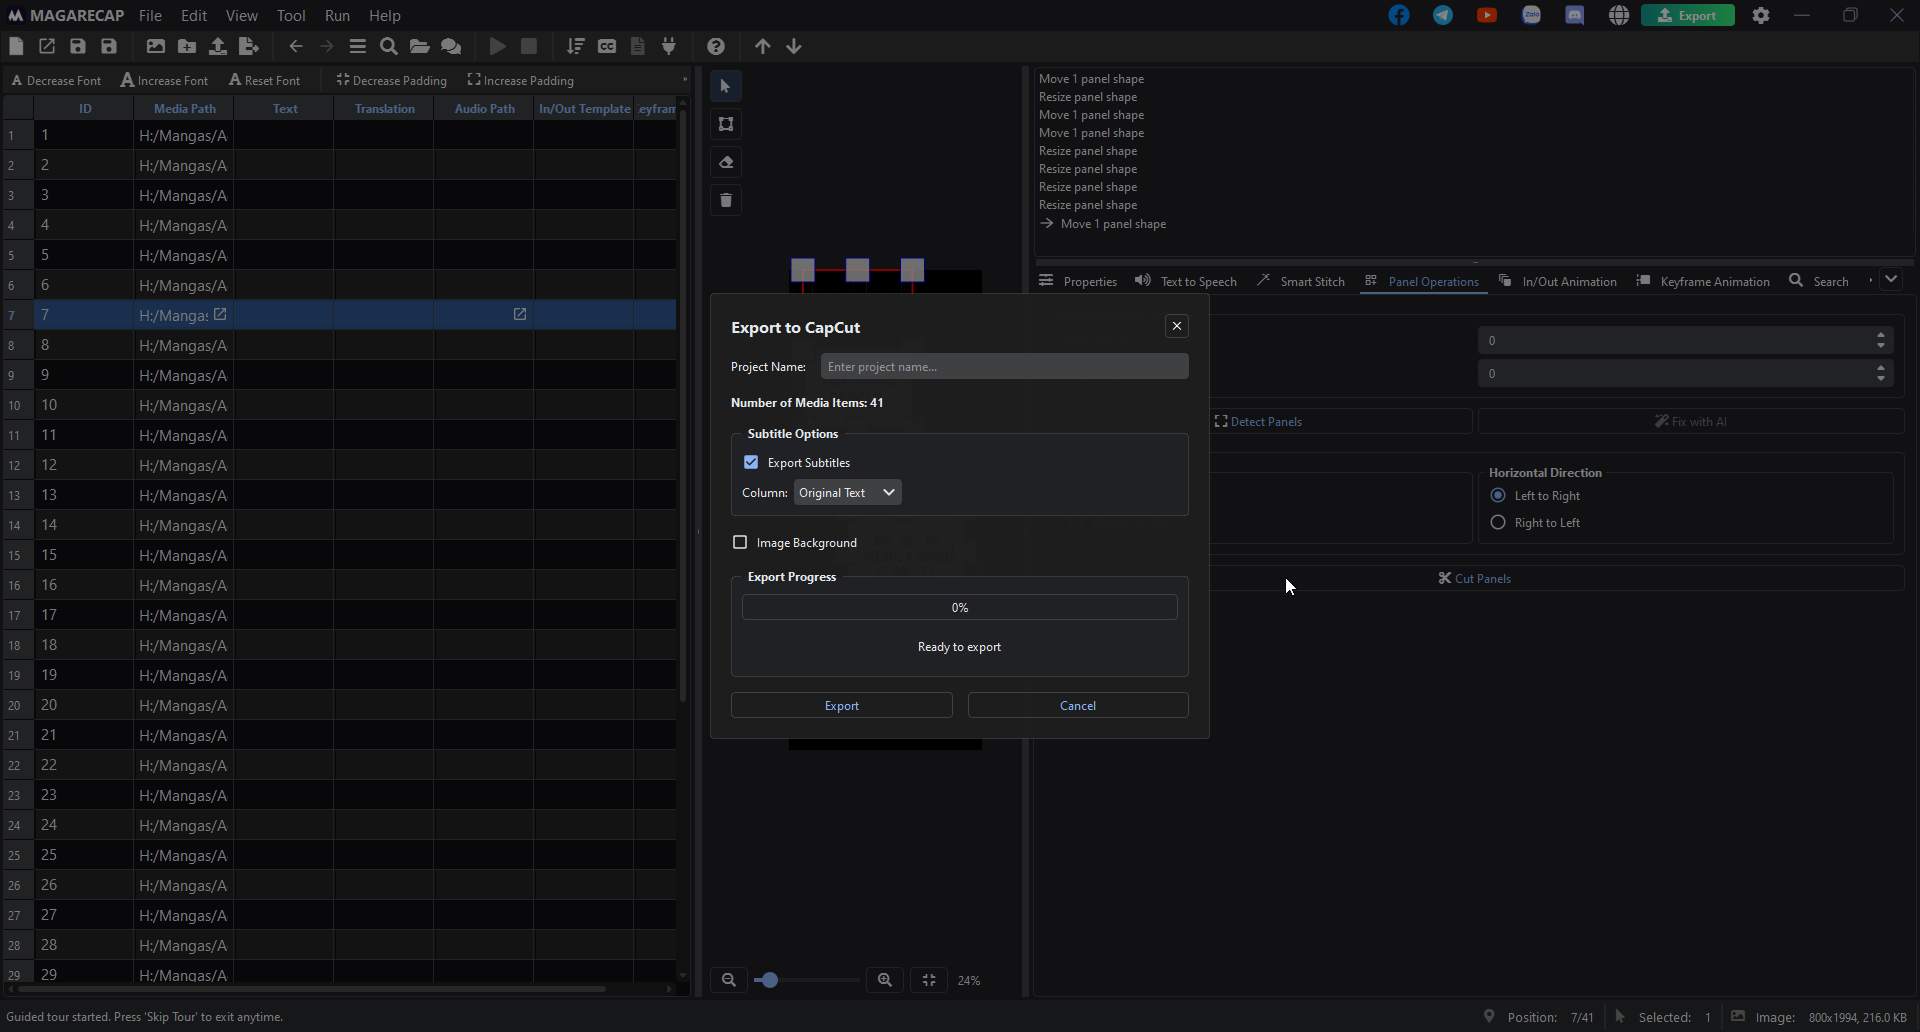The height and width of the screenshot is (1032, 1920).
Task: Click the add folder icon in toolbar
Action: 187,46
